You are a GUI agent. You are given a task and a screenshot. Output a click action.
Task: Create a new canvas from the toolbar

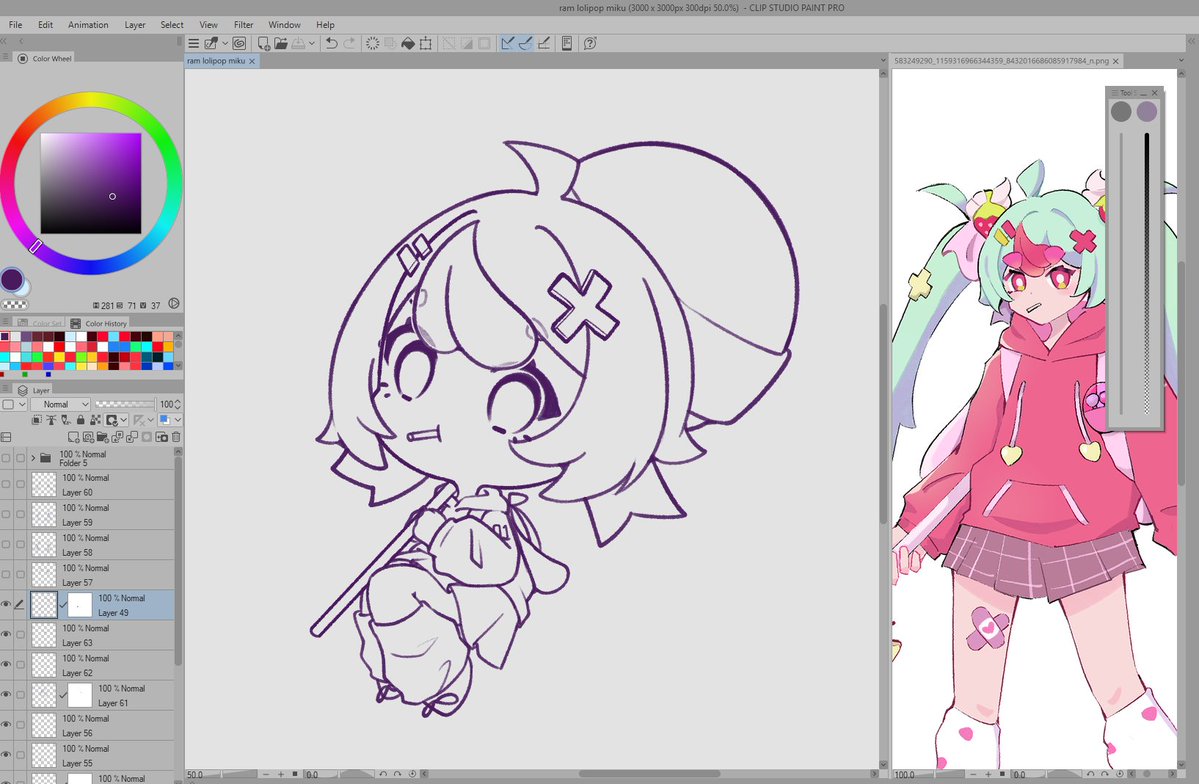pos(263,44)
